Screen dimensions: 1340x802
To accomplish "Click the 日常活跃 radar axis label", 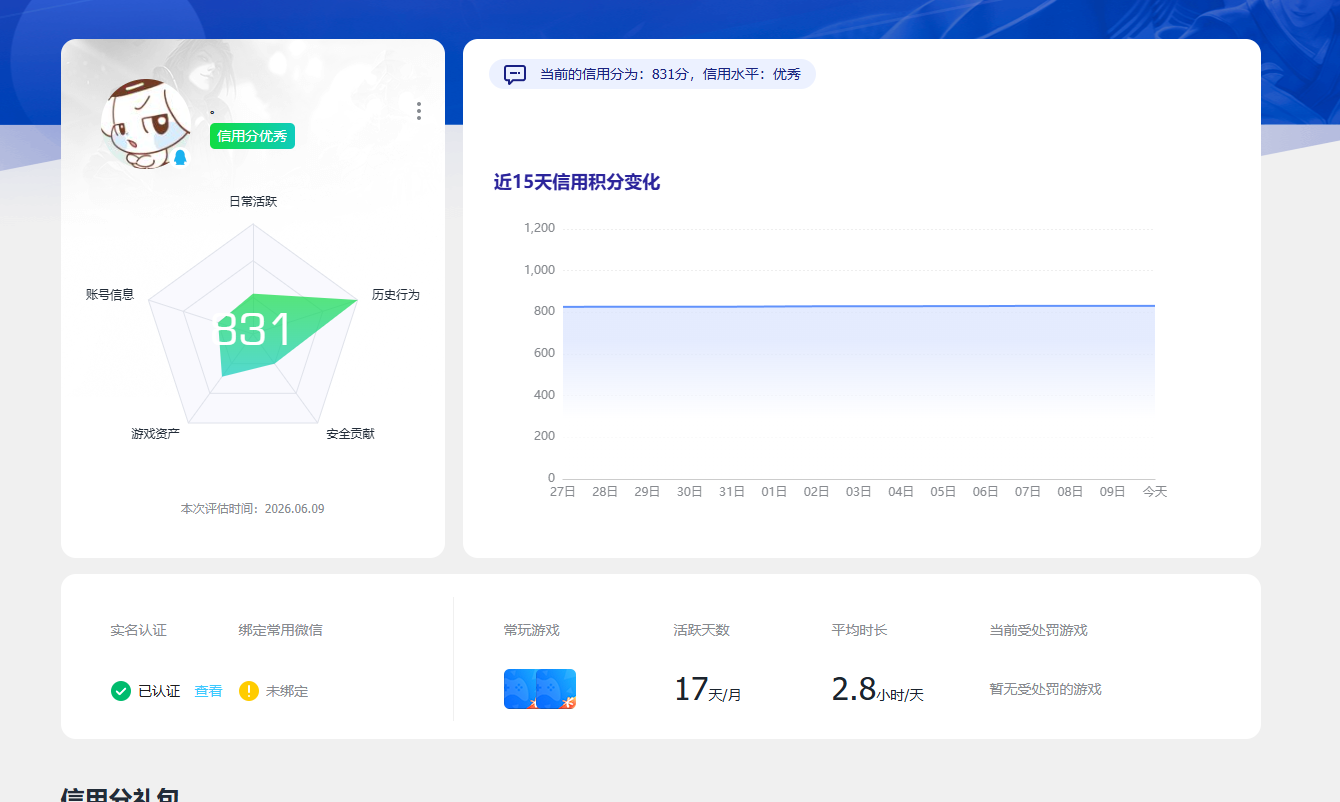I will click(x=253, y=201).
